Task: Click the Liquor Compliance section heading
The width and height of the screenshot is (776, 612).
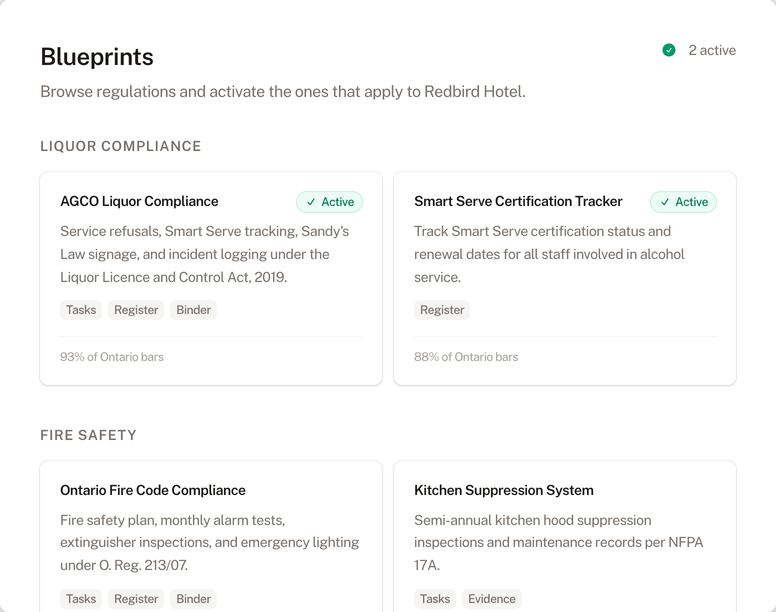Action: [121, 146]
